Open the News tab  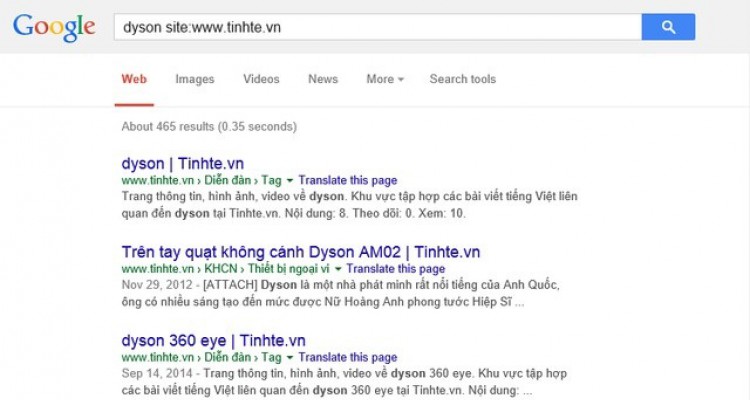[x=323, y=79]
